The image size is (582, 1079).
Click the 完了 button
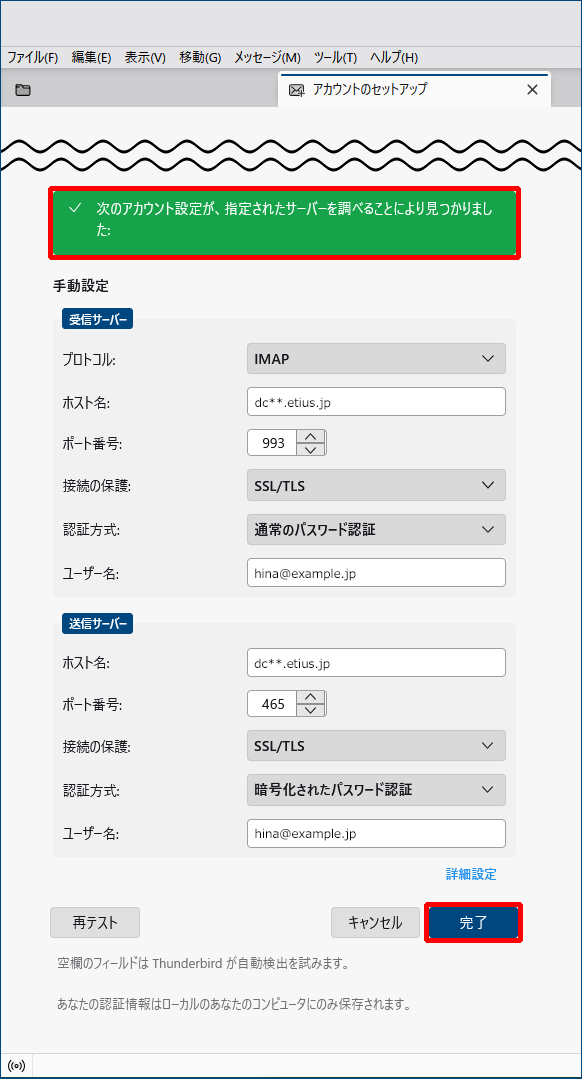473,922
